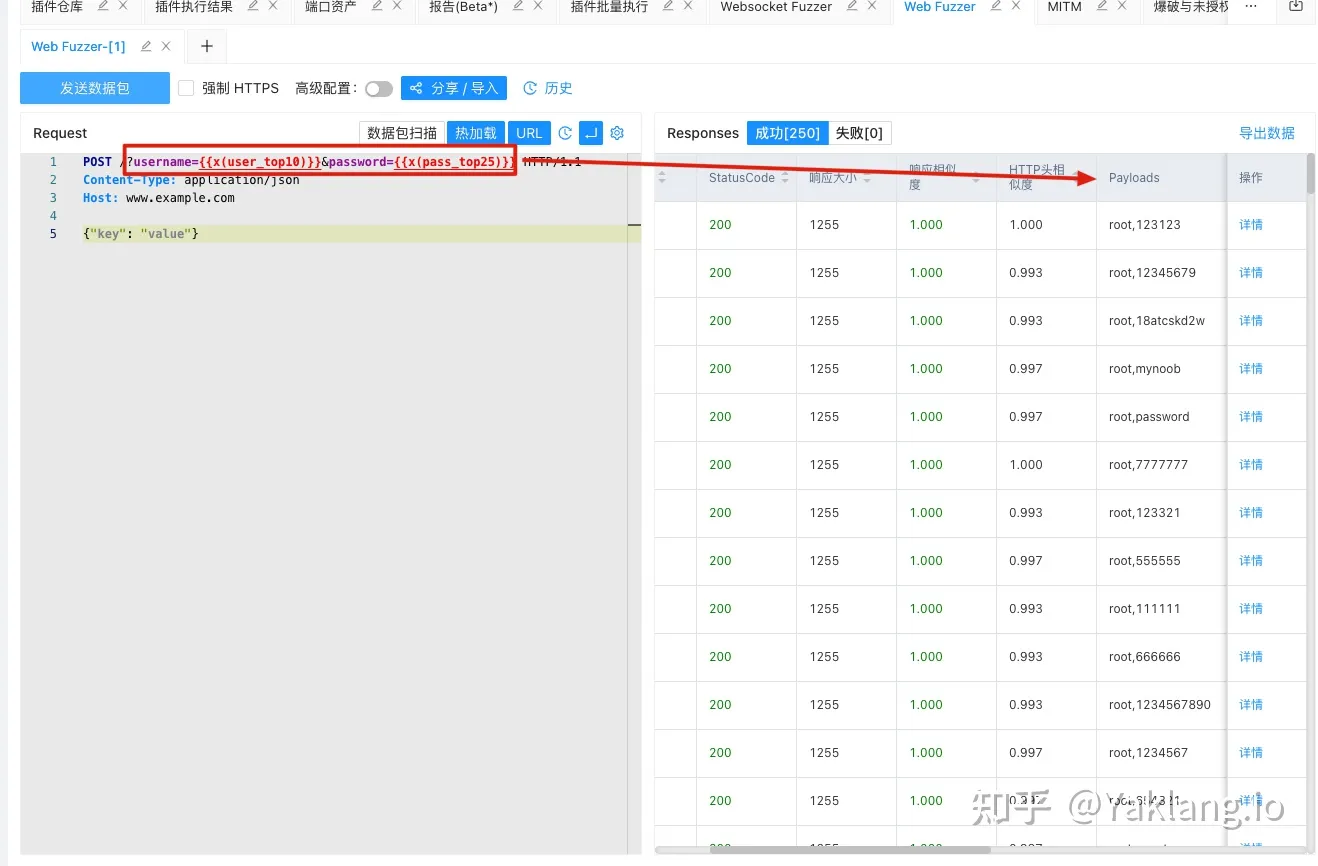Sort by the StatusCode column arrows
Viewport: 1318px width, 866px height.
click(x=785, y=177)
